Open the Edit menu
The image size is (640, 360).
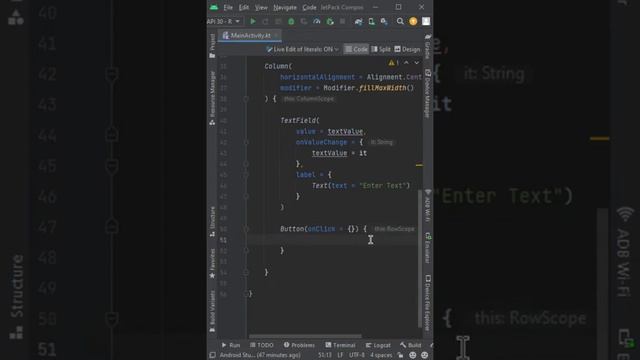point(244,7)
